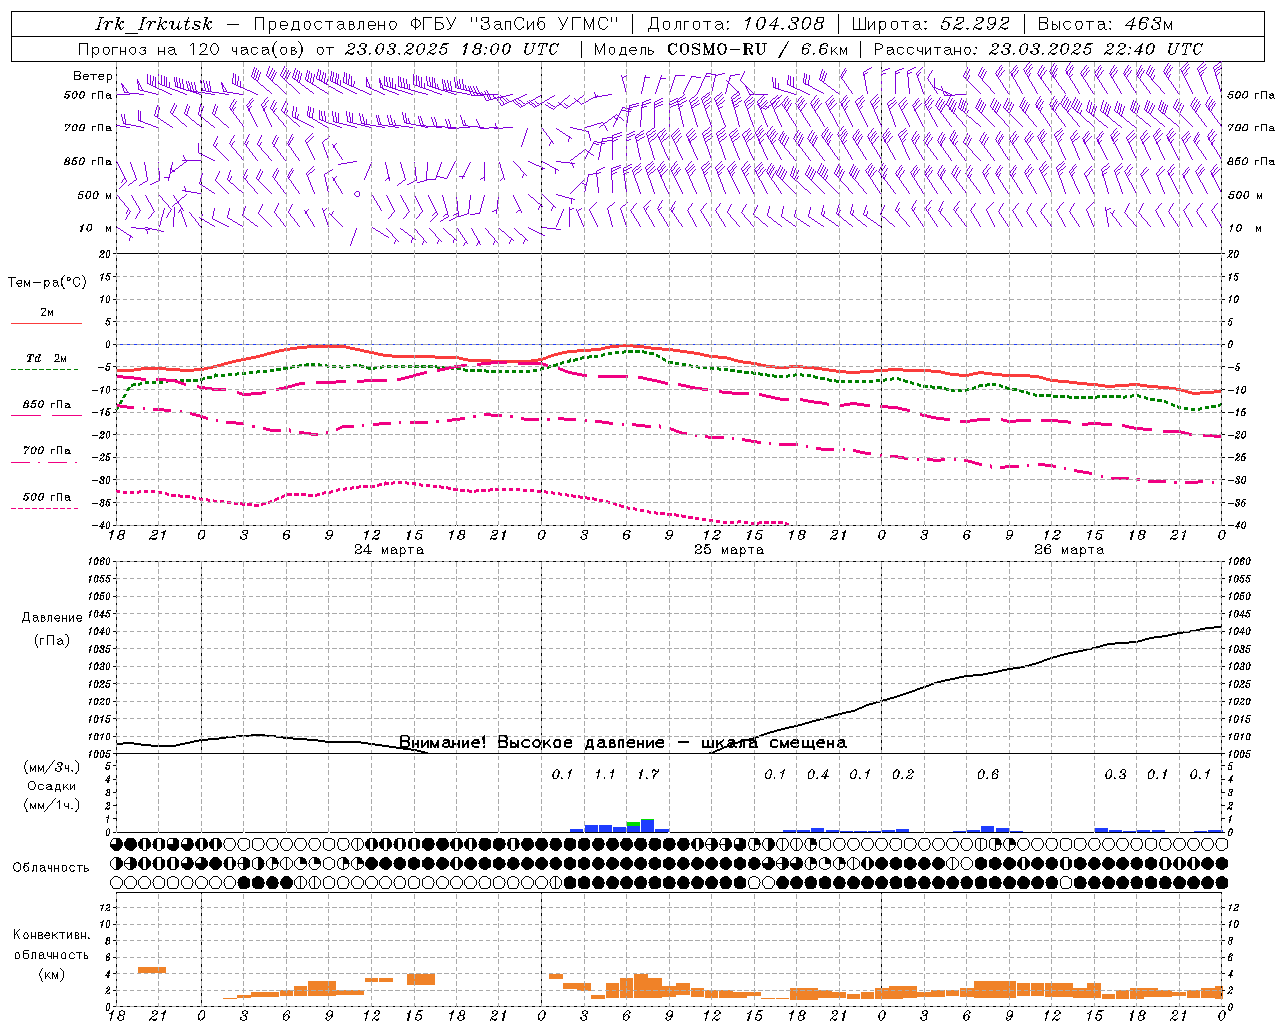Image resolution: width=1280 pixels, height=1024 pixels.
Task: Click the 'Ветер' wind panel label
Action: 93,76
